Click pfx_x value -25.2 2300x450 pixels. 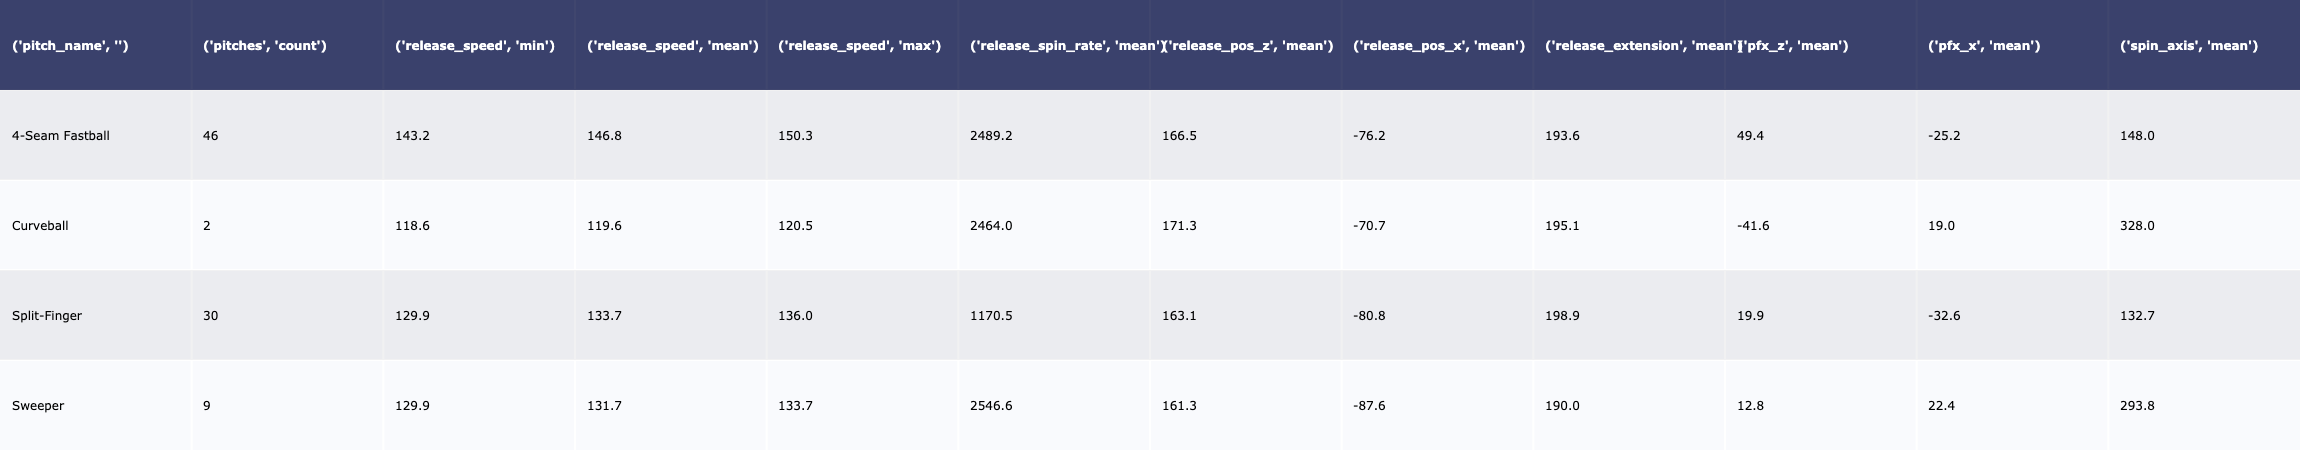coord(1944,136)
